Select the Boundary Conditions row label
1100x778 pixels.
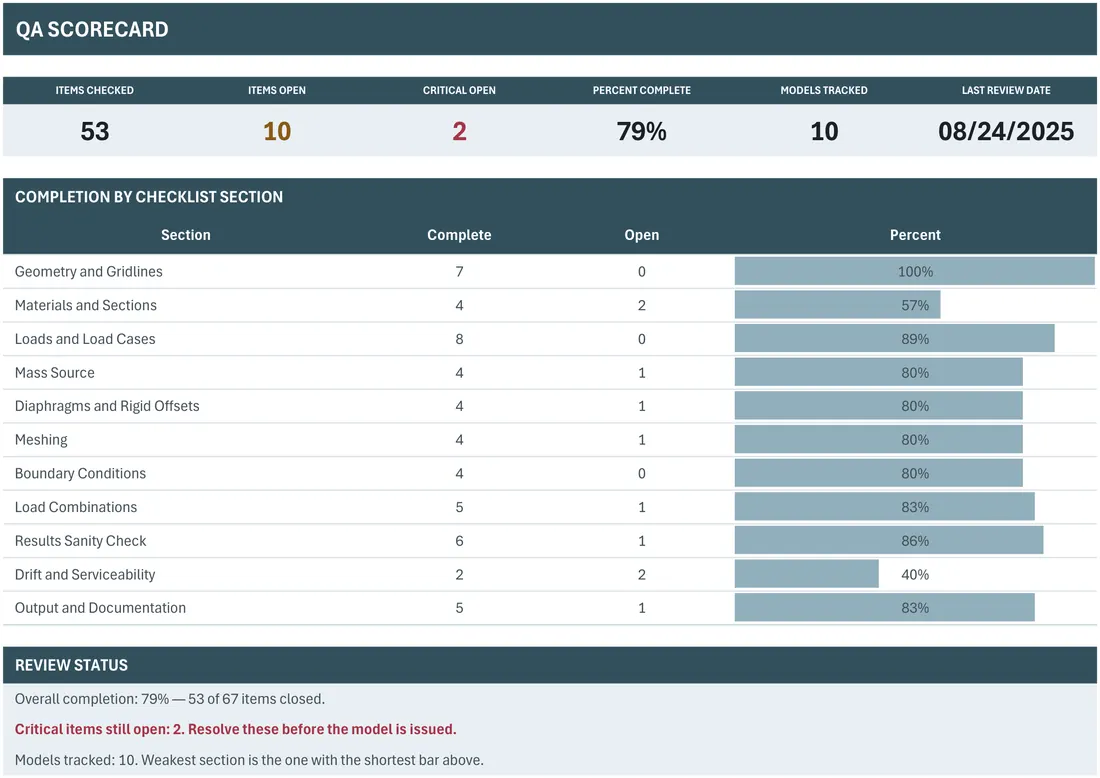80,474
